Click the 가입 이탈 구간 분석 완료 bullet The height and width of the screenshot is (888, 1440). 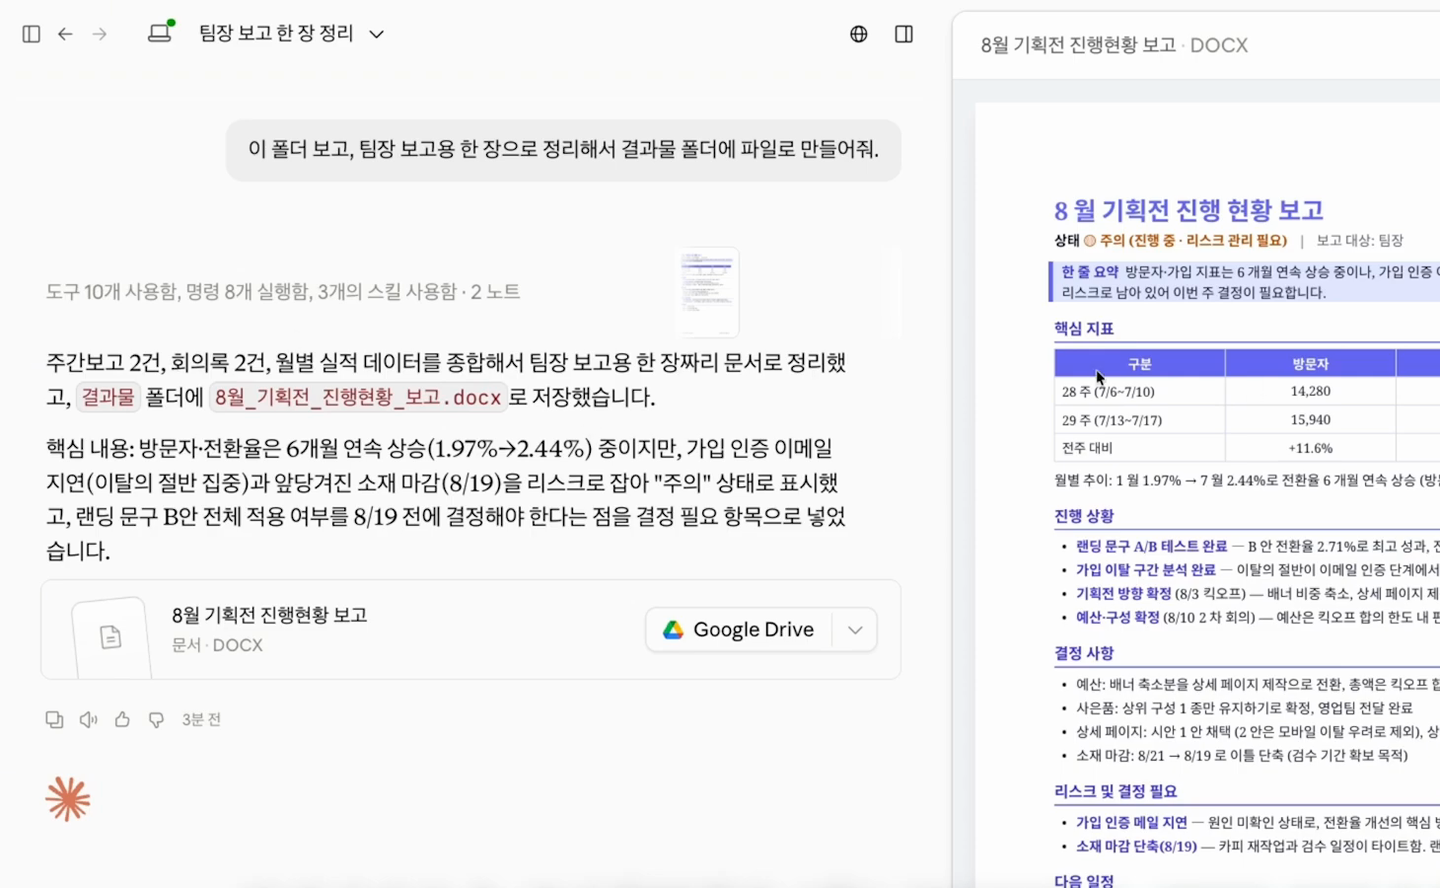click(1146, 570)
